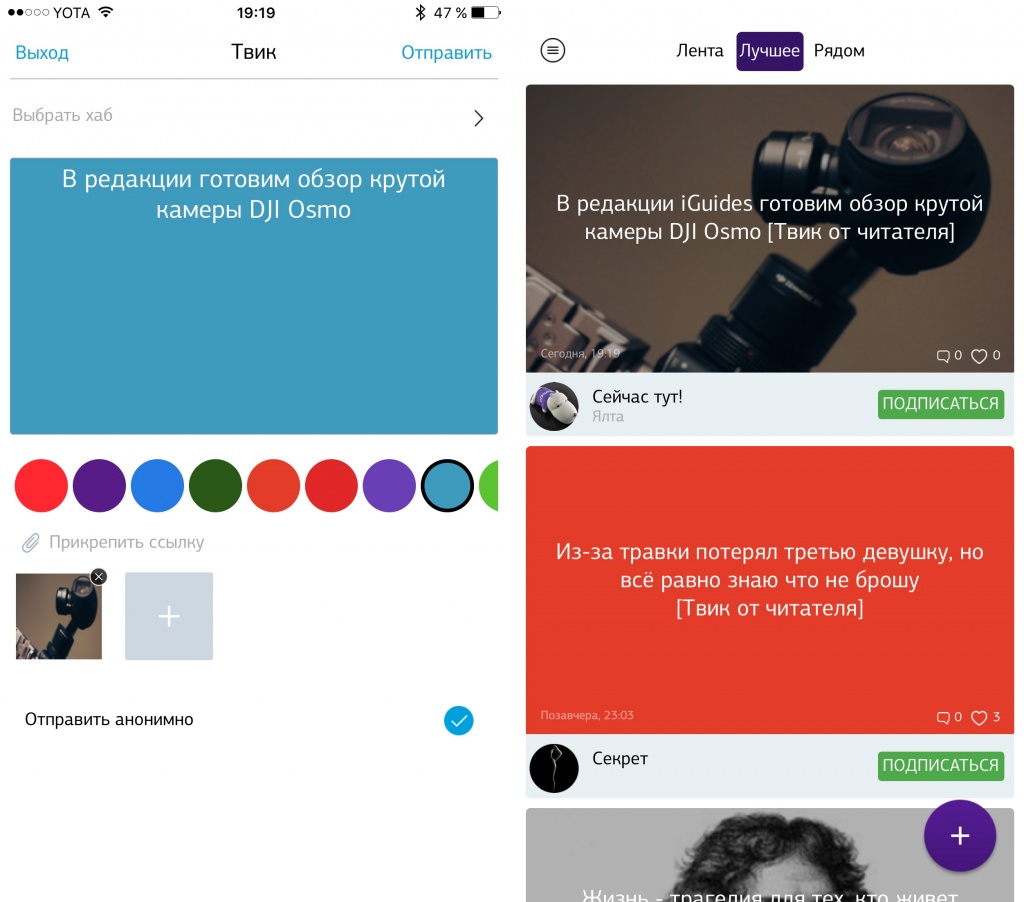This screenshot has width=1024, height=902.
Task: Remove the attached camera photo
Action: (x=99, y=577)
